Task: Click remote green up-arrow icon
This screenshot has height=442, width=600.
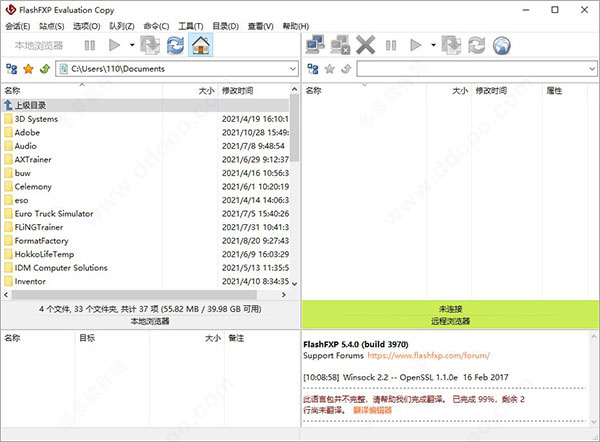Action: (x=346, y=69)
